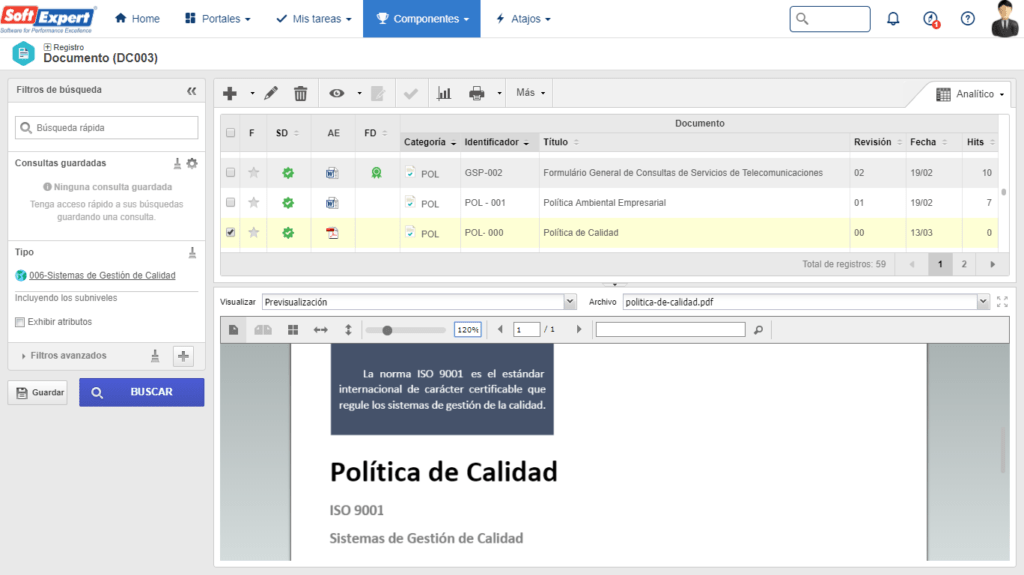The image size is (1024, 575).
Task: Open the help question mark icon
Action: [x=967, y=19]
